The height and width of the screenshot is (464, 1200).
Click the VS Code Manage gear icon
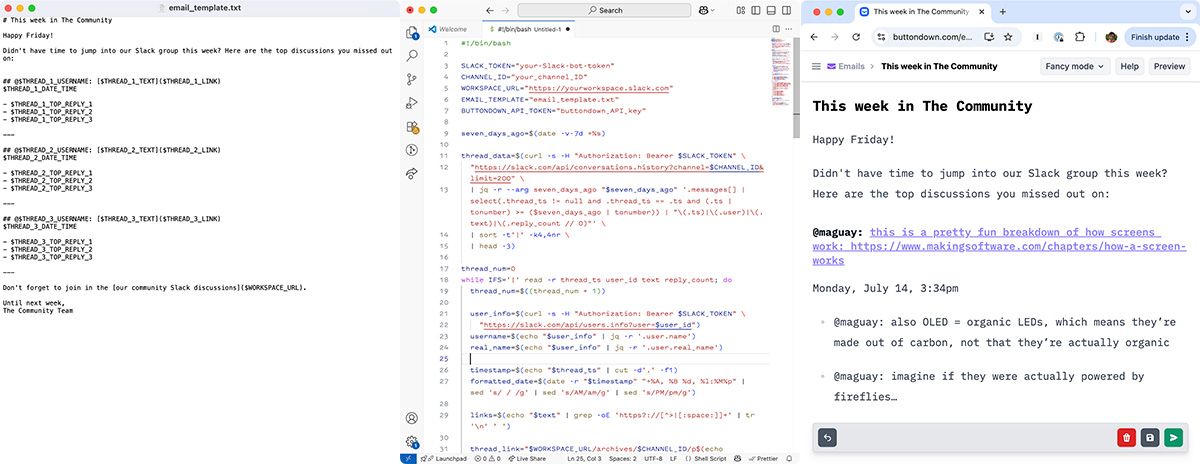pos(411,442)
